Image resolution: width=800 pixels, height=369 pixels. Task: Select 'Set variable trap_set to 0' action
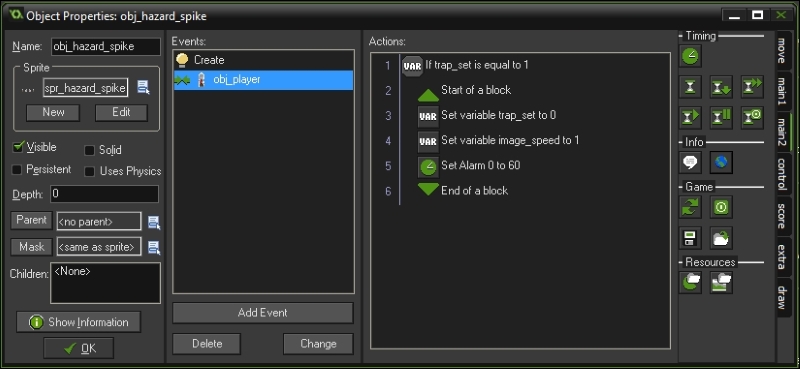click(x=498, y=115)
